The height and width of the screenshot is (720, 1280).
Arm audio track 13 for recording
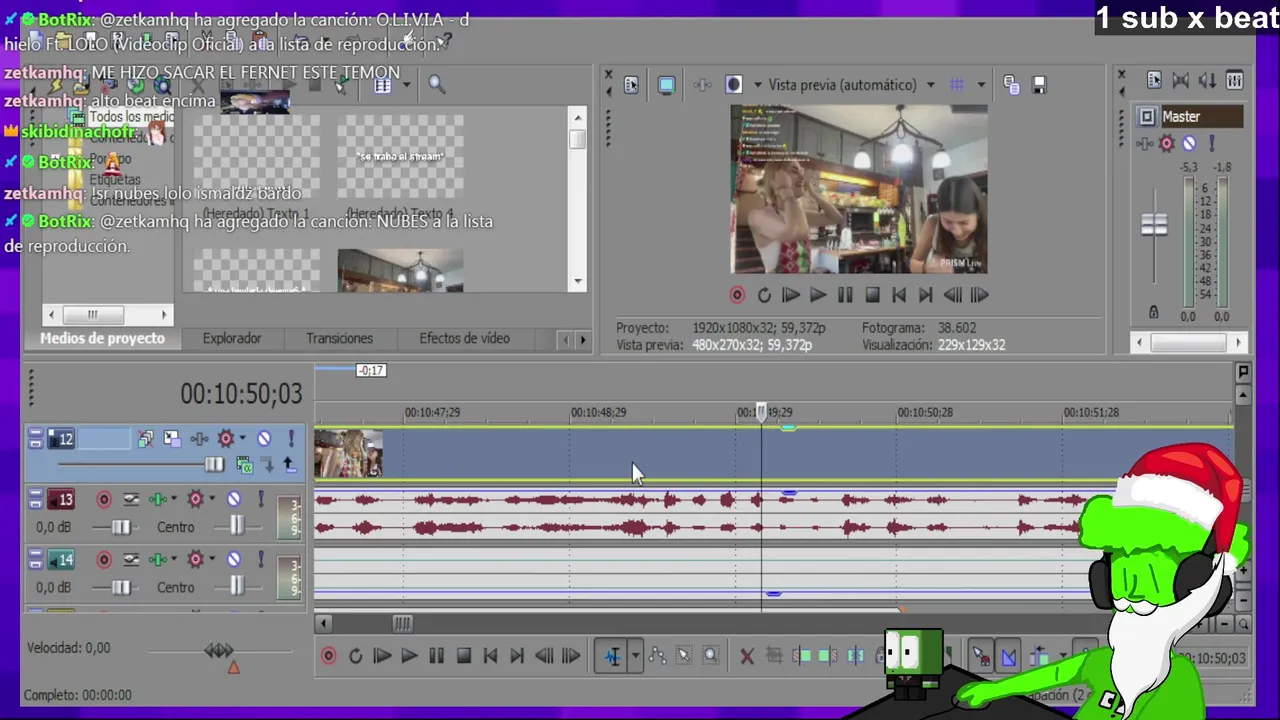(x=104, y=499)
